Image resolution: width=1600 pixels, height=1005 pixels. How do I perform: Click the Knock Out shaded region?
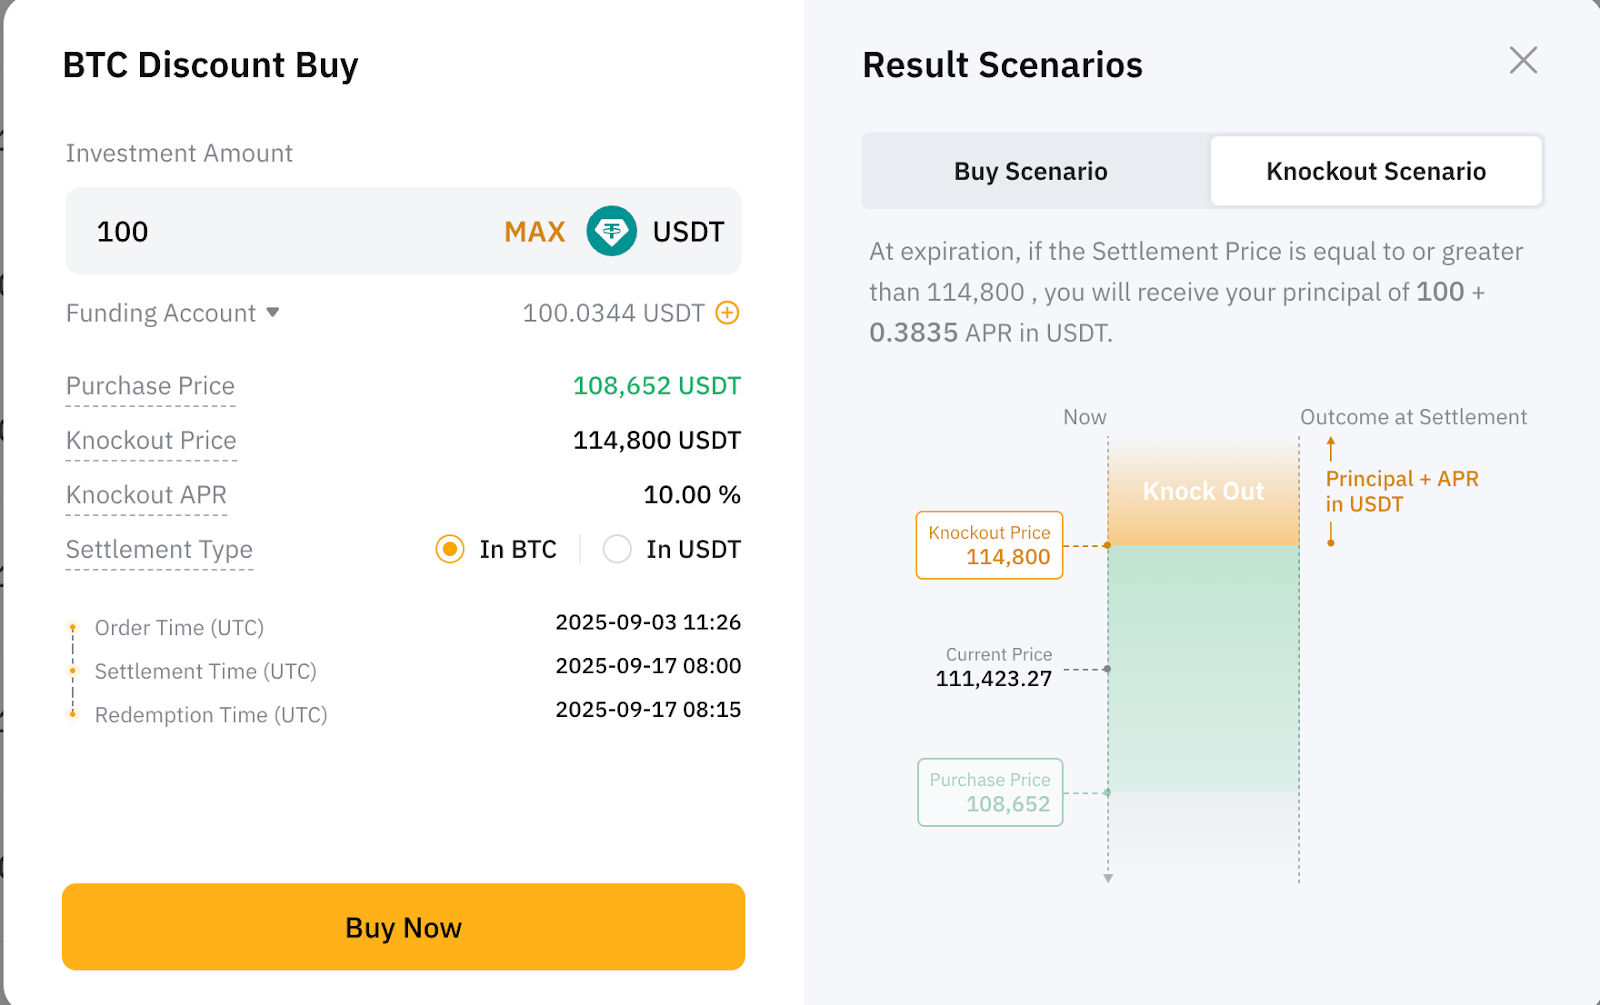[x=1202, y=491]
